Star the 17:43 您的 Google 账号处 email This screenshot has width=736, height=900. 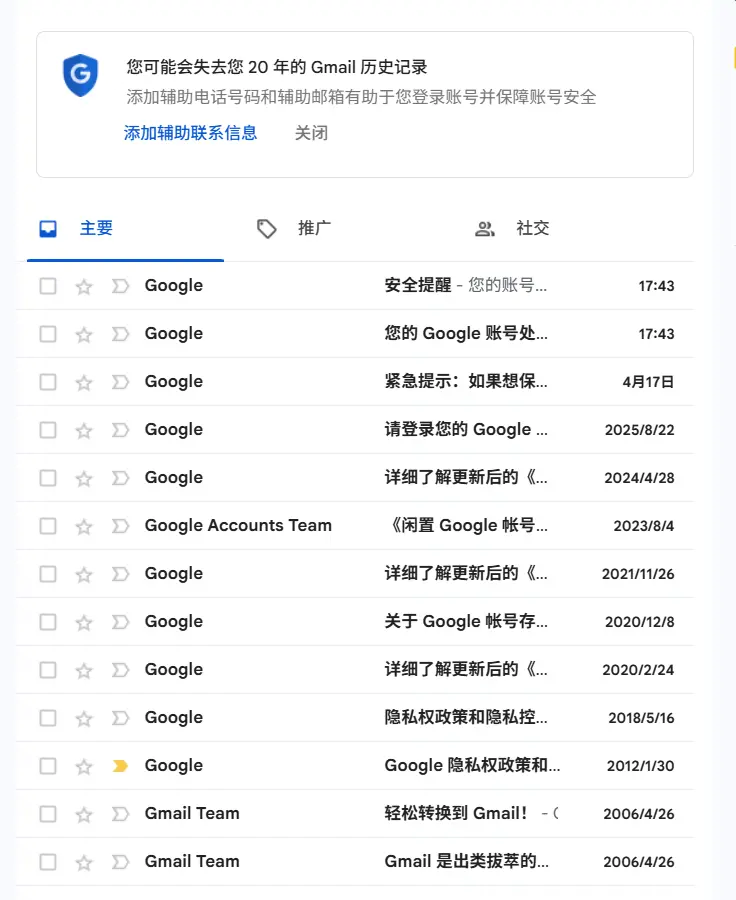(84, 334)
